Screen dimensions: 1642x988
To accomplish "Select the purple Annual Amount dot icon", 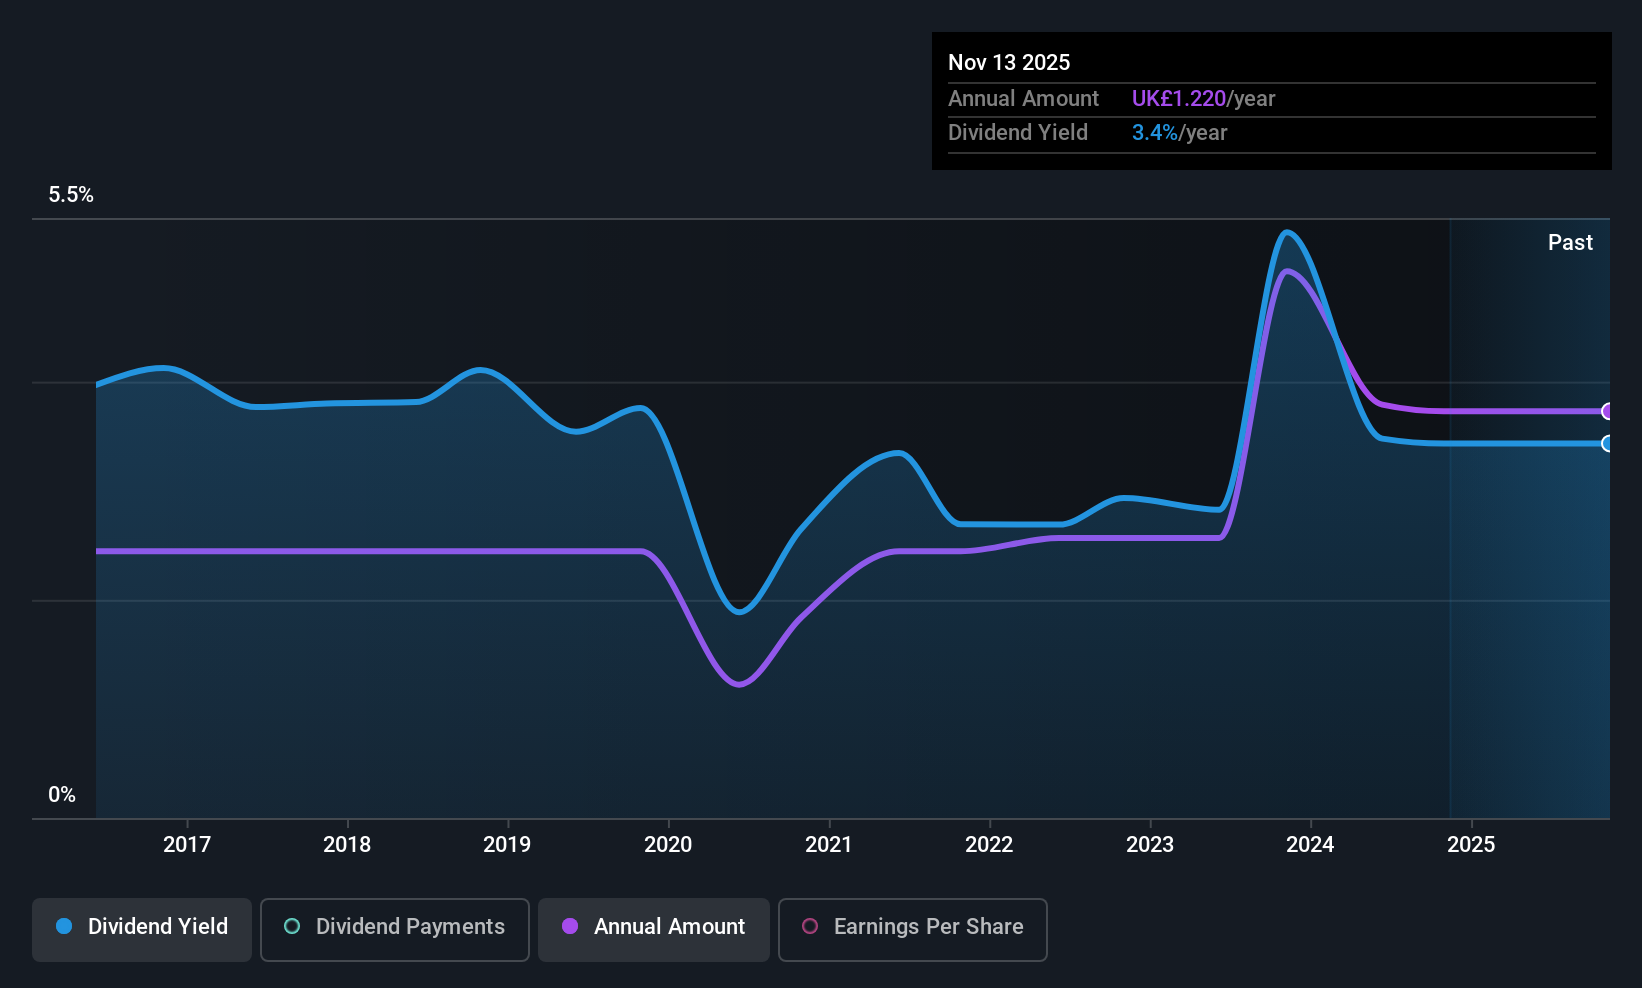I will 570,927.
